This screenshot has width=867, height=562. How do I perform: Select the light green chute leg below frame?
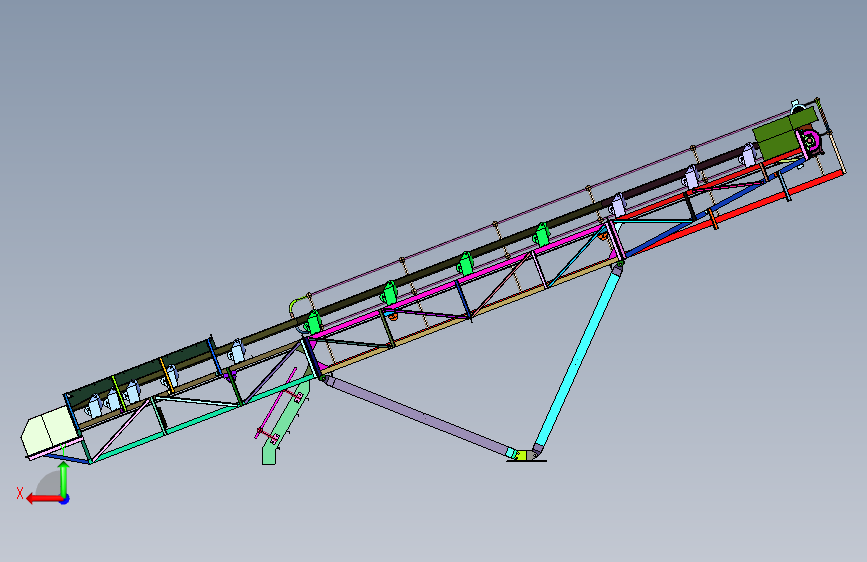coord(284,426)
